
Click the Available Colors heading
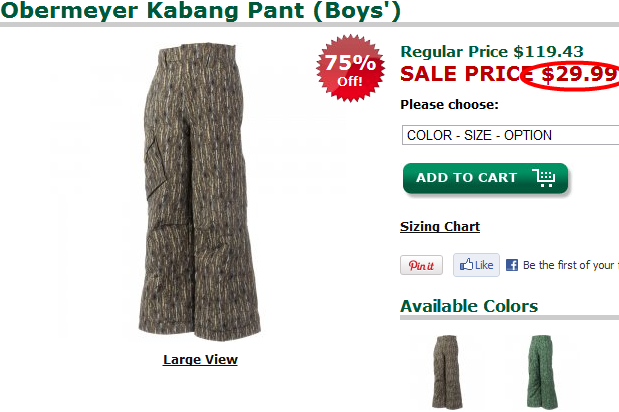pos(469,306)
